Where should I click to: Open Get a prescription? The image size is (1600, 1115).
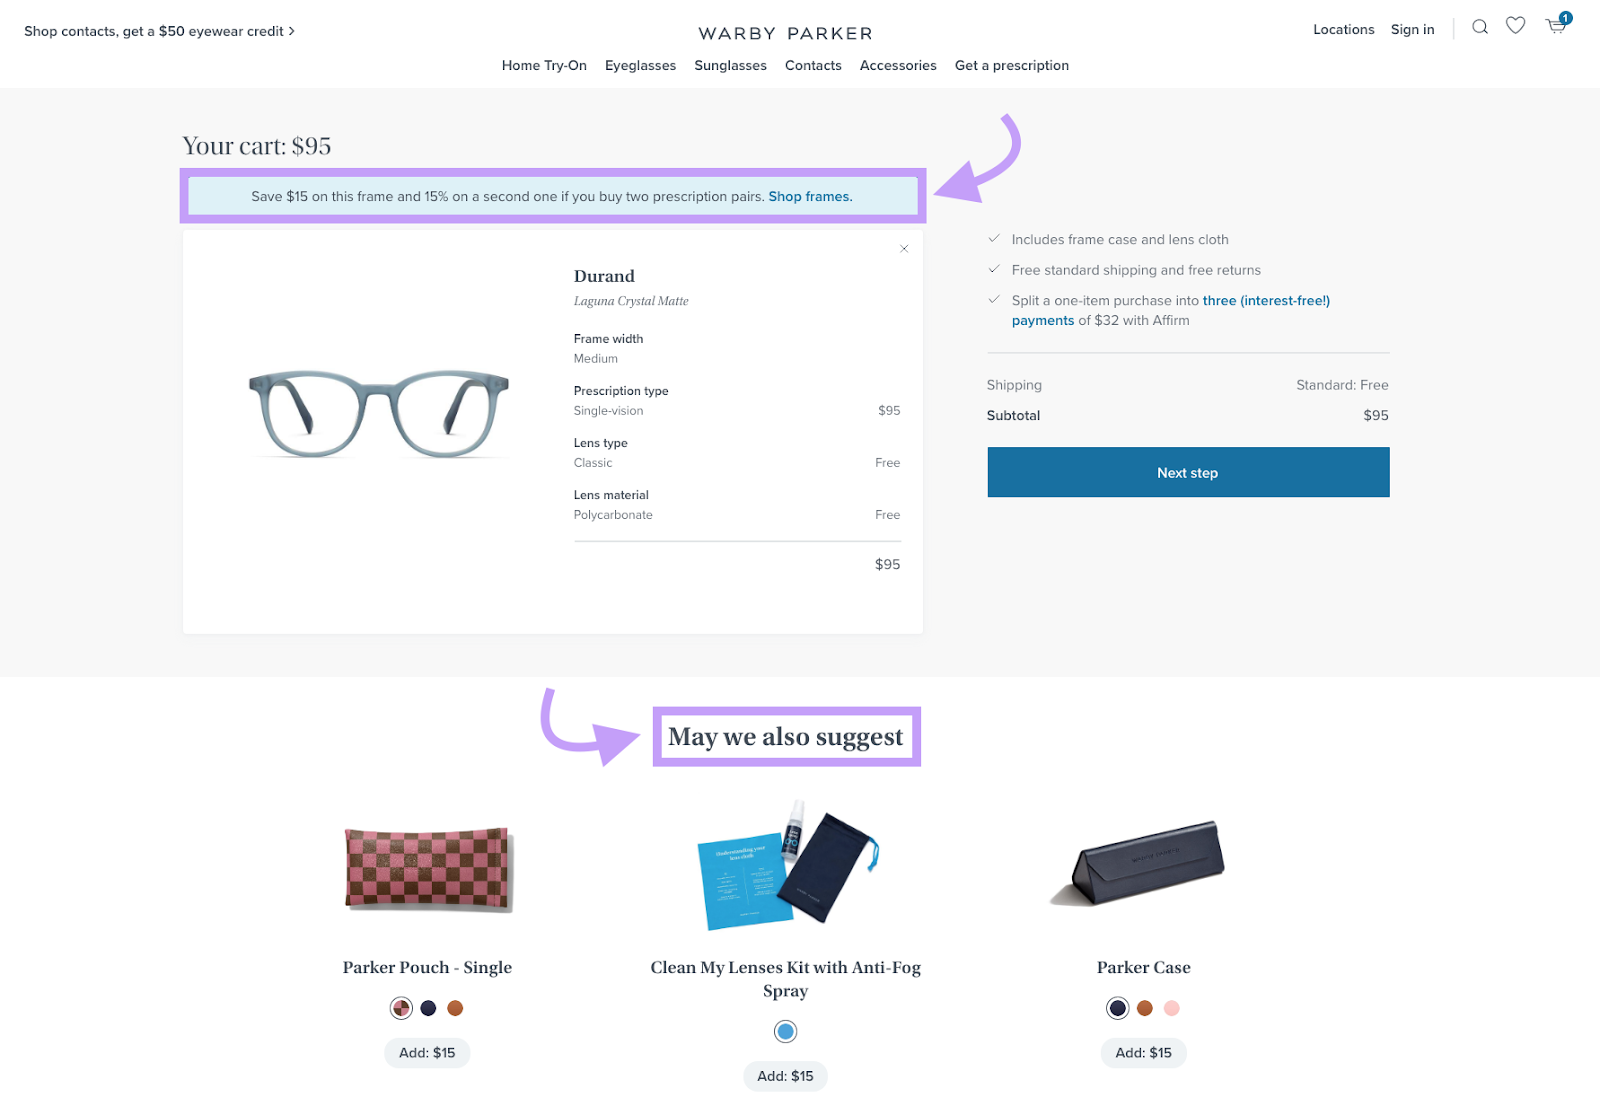pyautogui.click(x=1011, y=65)
